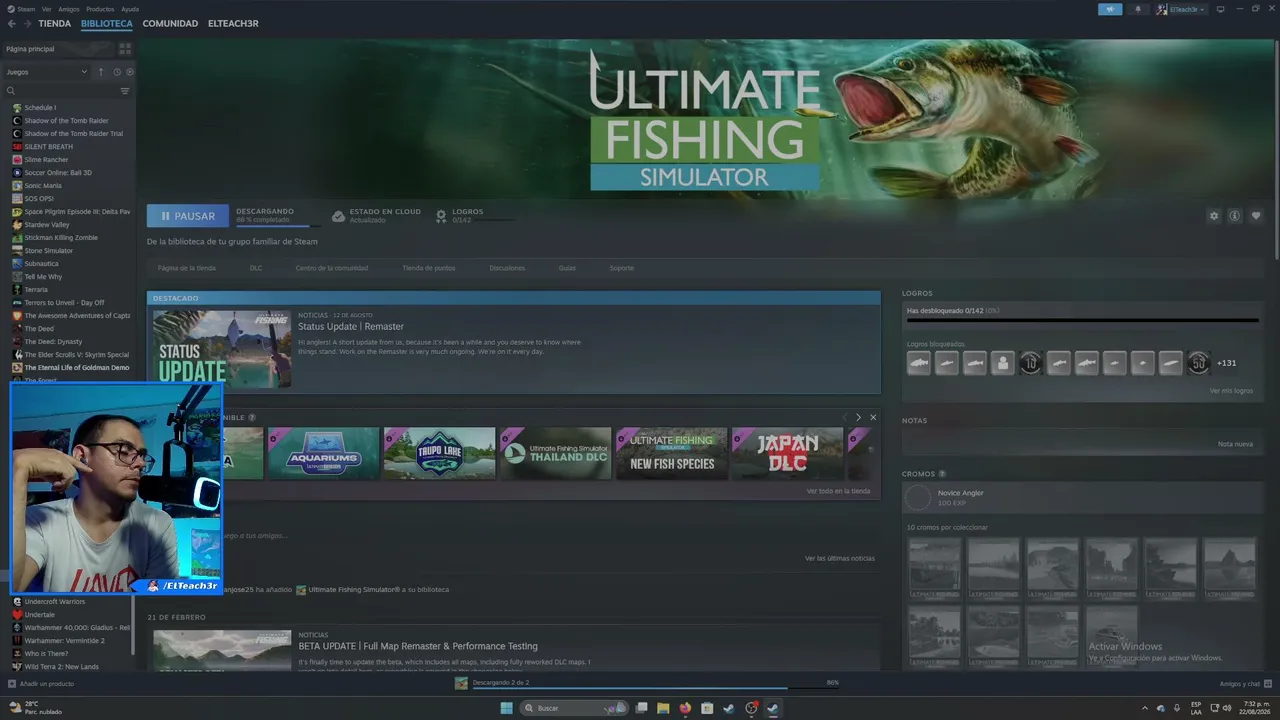Open the Ver menu
The width and height of the screenshot is (1280, 720).
click(47, 9)
